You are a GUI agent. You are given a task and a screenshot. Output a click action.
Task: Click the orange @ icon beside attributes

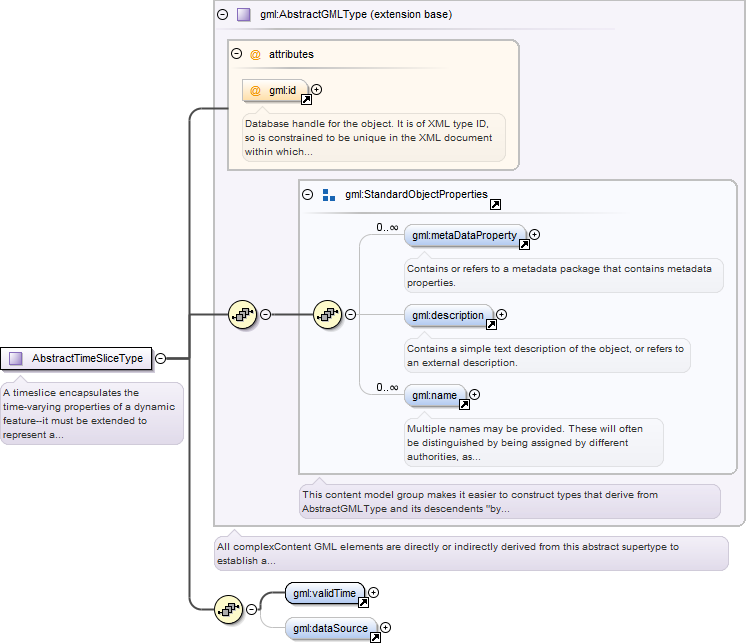coord(255,54)
